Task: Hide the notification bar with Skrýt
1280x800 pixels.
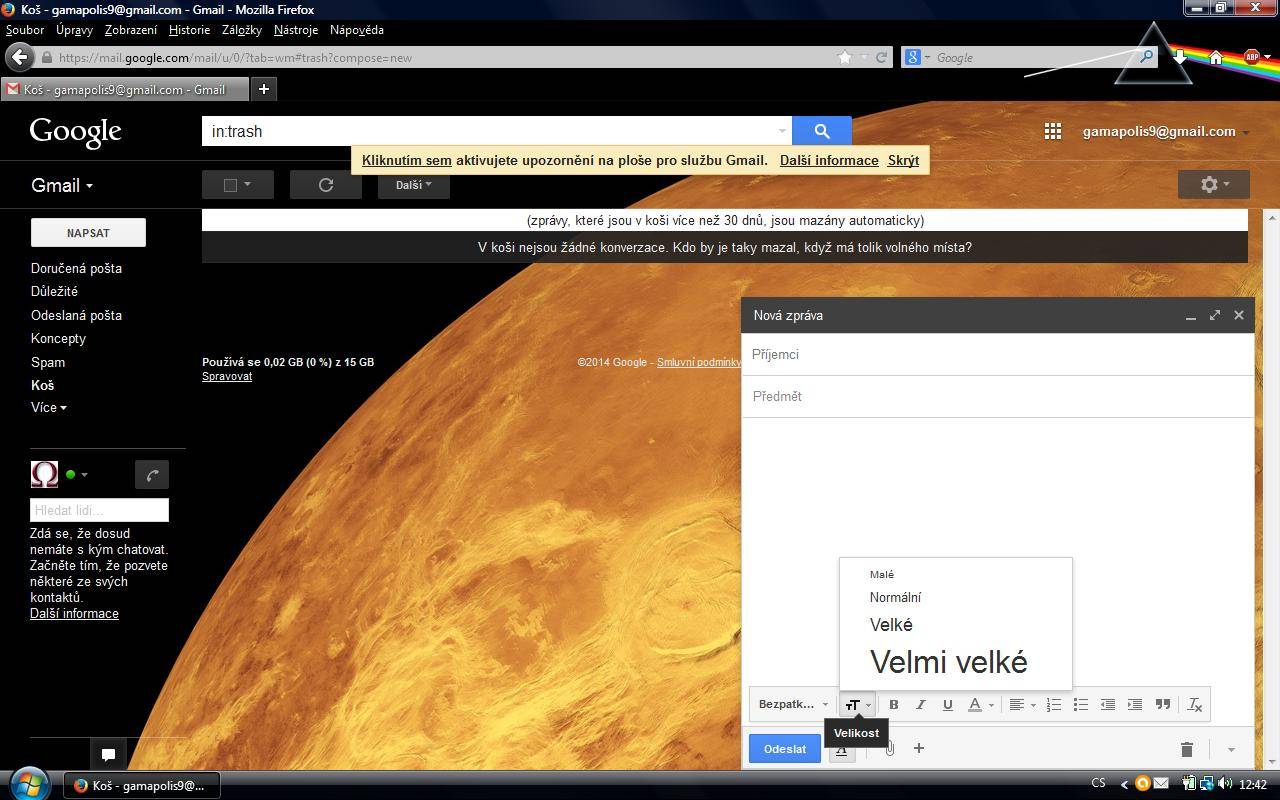Action: pos(903,160)
